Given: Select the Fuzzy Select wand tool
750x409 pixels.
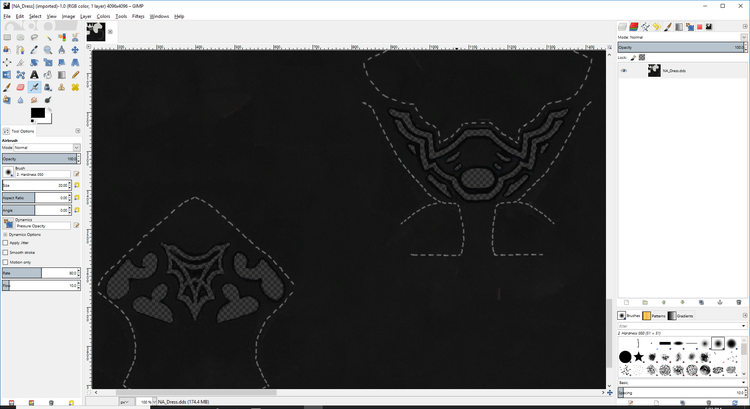Looking at the screenshot, I should (48, 37).
